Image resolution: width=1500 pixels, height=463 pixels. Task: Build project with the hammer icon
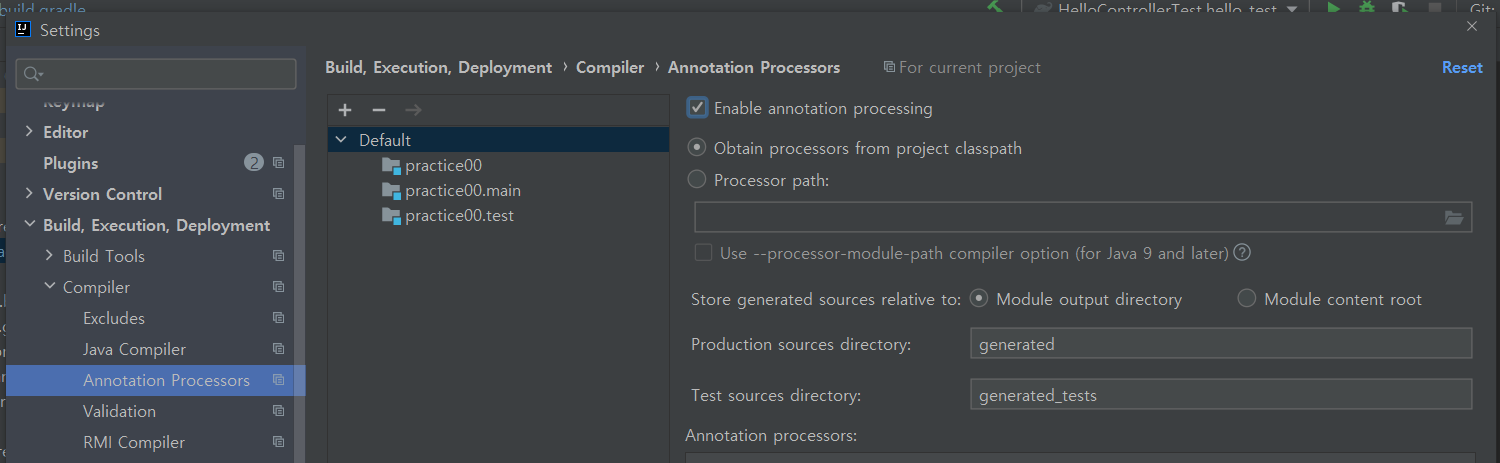994,7
